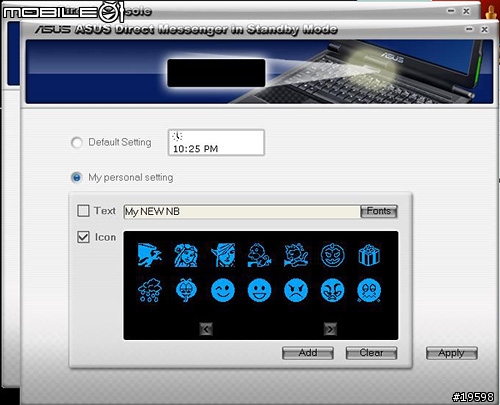
Task: Click the Add button
Action: pos(308,353)
